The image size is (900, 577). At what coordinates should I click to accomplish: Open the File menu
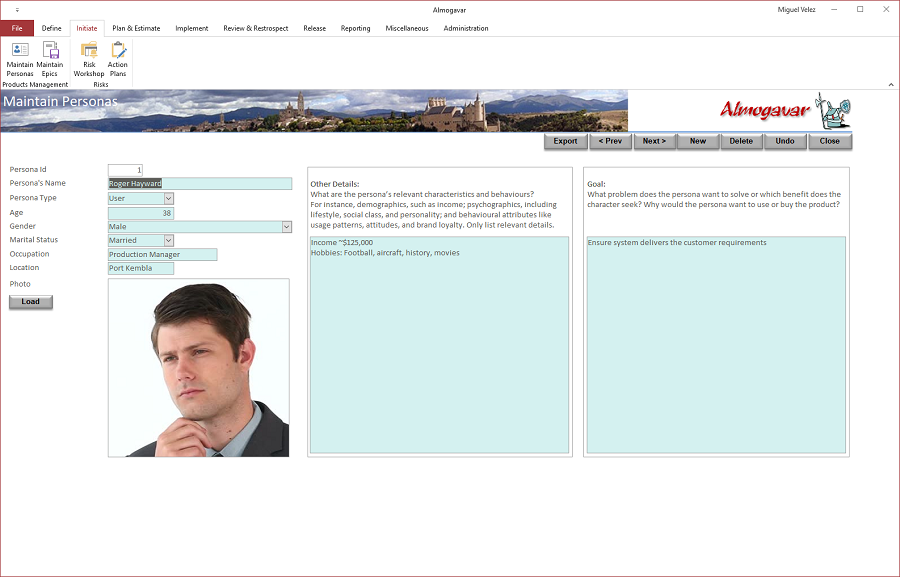(x=17, y=28)
